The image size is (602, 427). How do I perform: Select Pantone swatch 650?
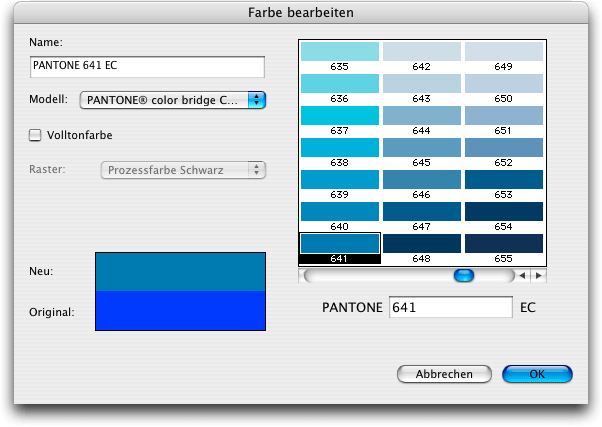tap(504, 83)
